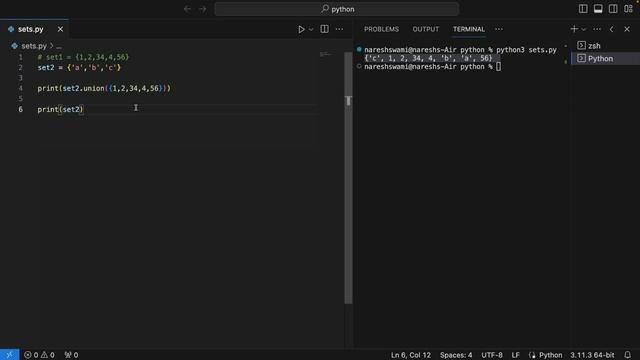
Task: Click sets.py in the breadcrumb
Action: [34, 46]
